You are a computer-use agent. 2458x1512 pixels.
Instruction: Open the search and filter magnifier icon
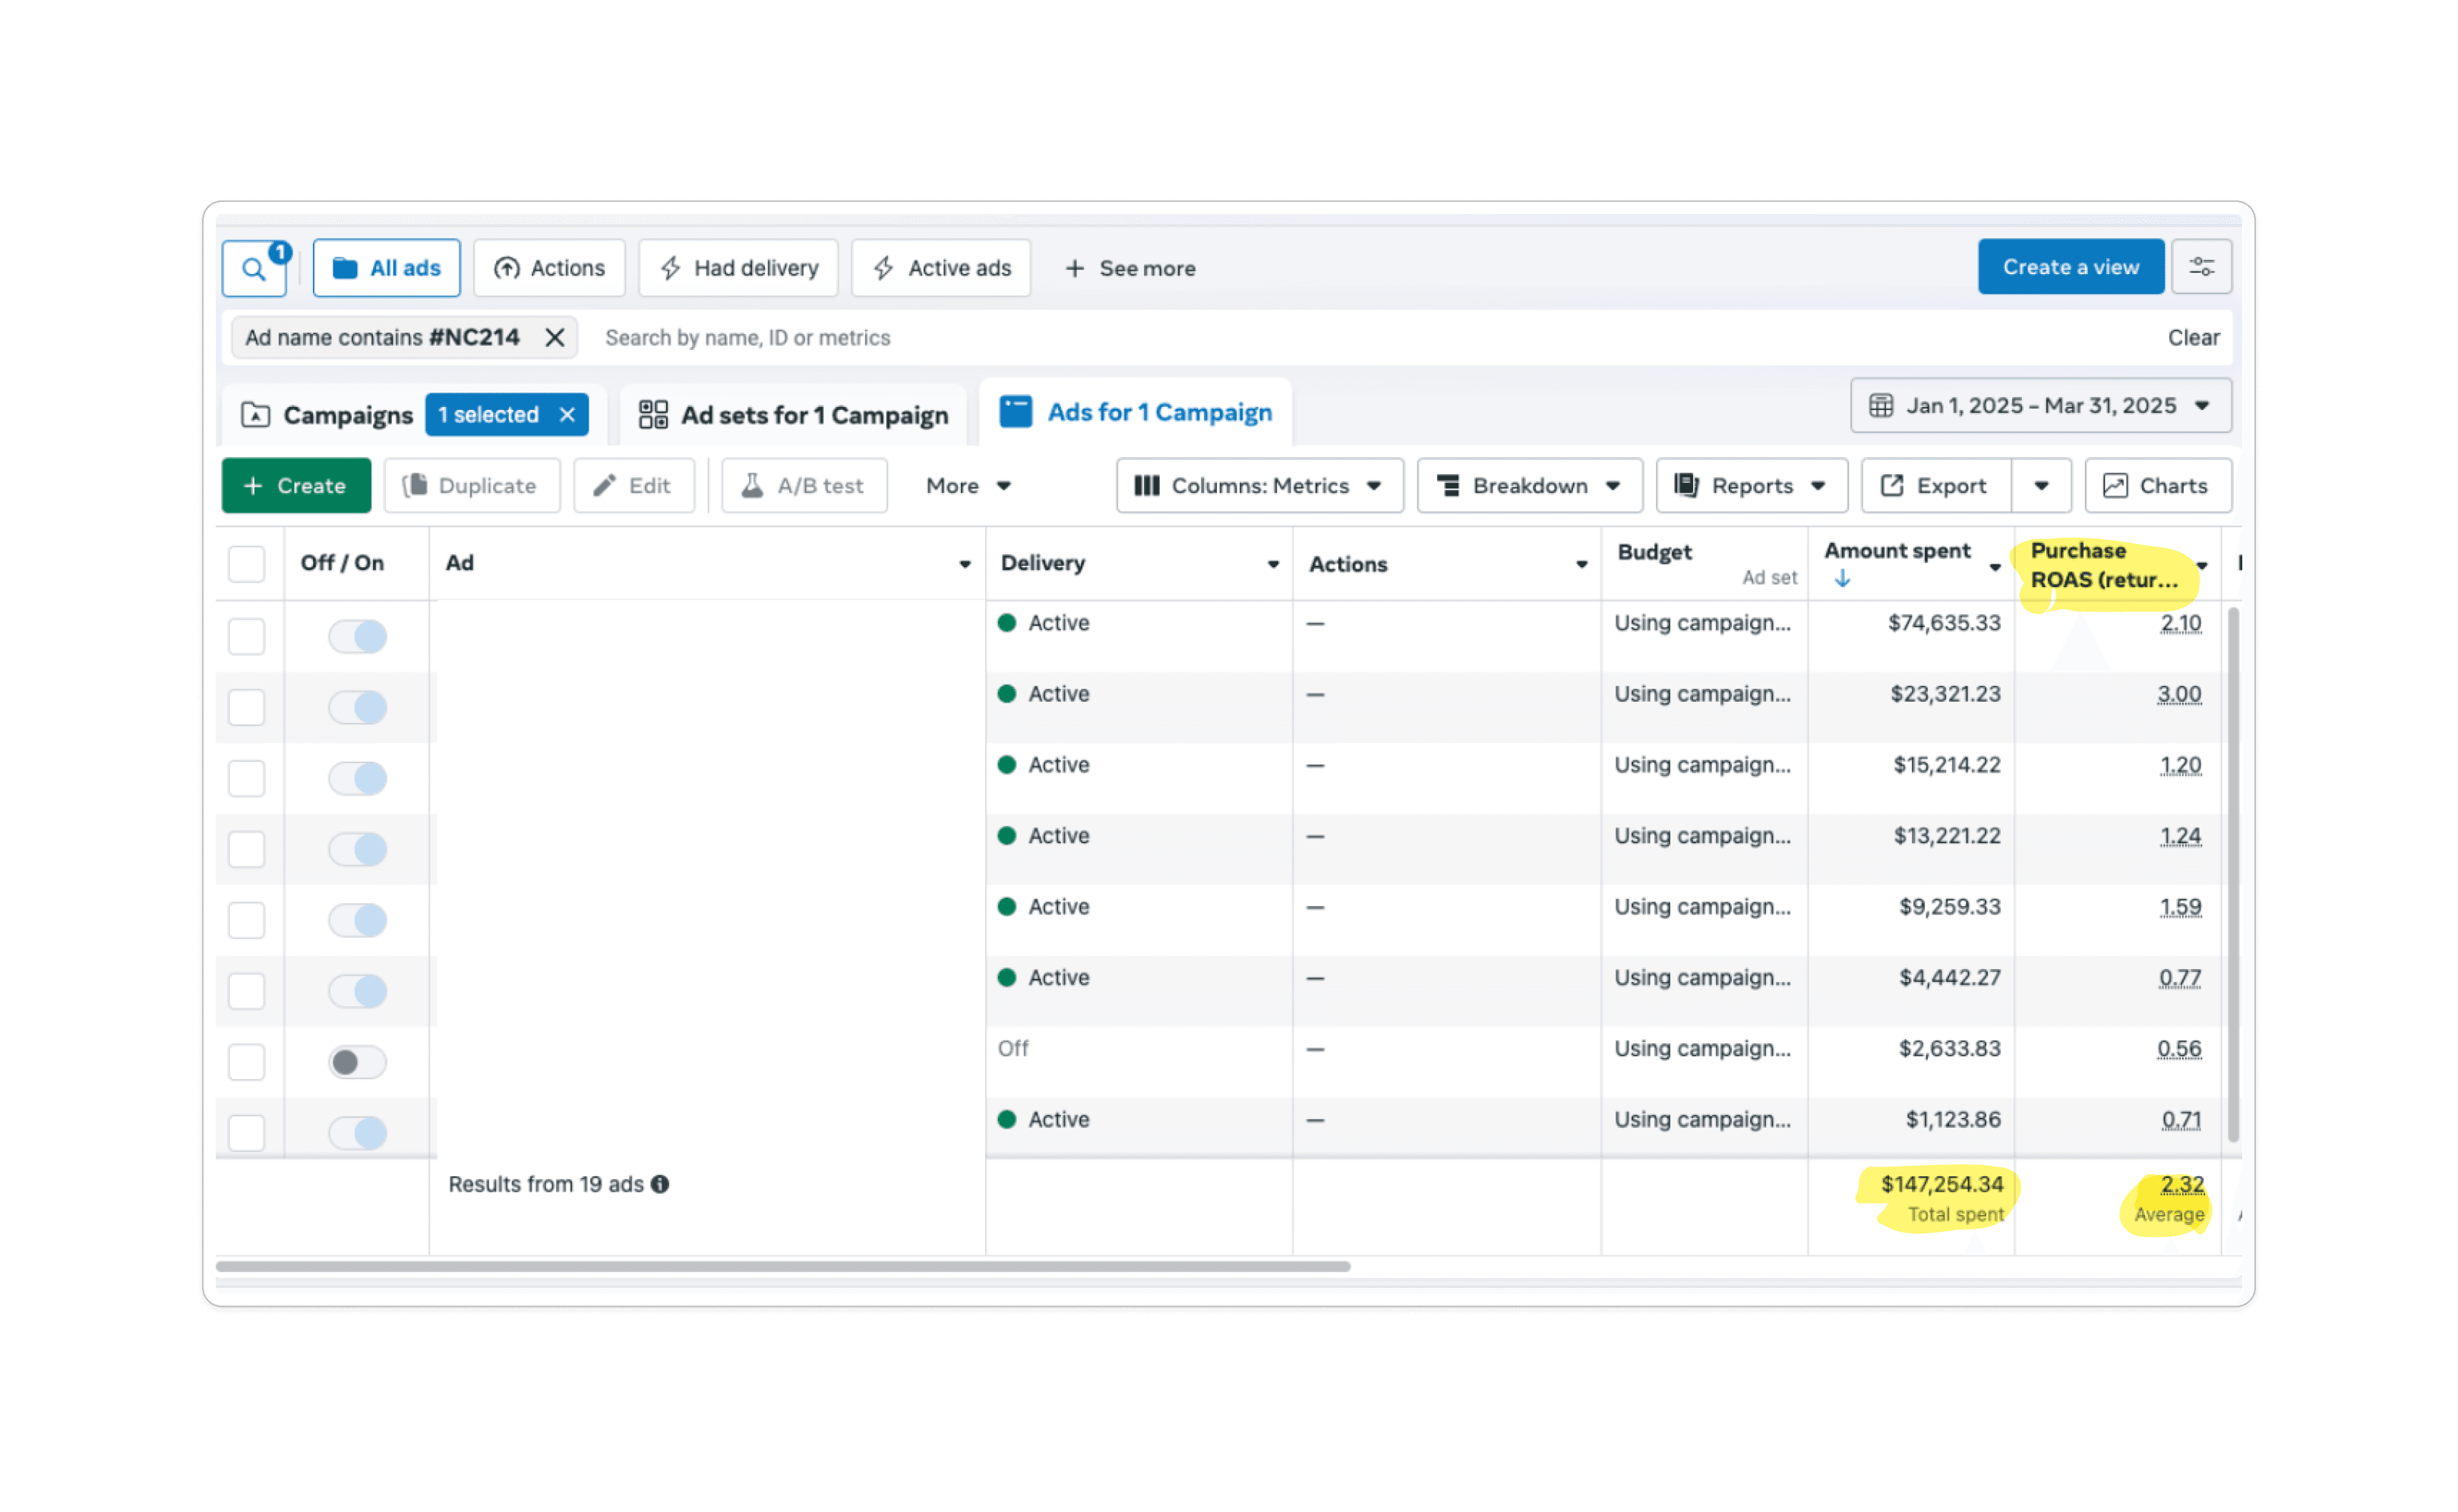254,268
